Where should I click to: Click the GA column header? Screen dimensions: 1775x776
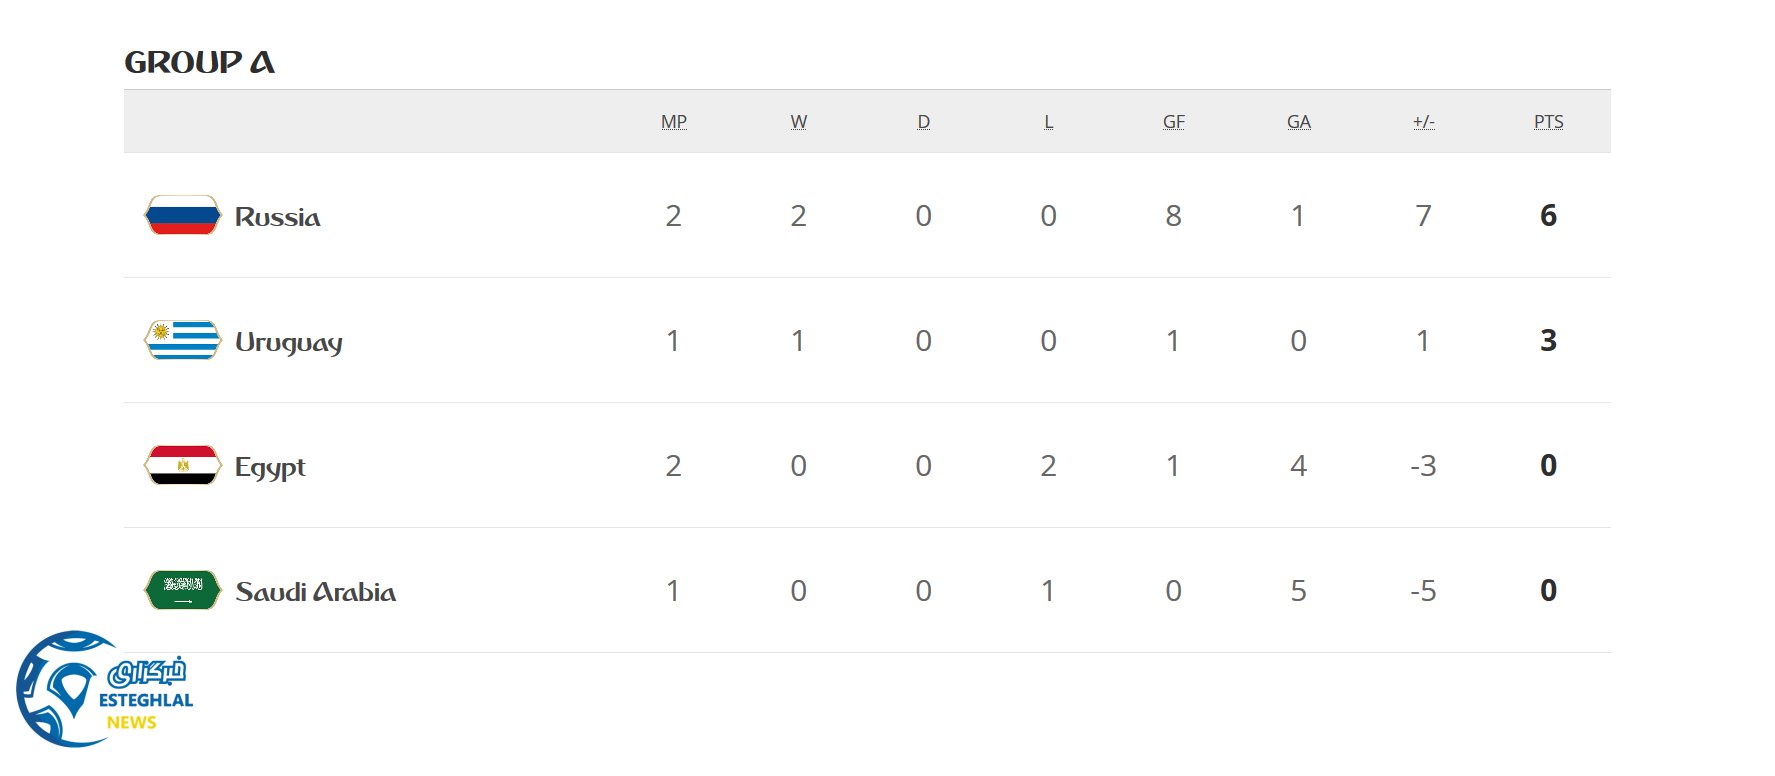tap(1298, 122)
